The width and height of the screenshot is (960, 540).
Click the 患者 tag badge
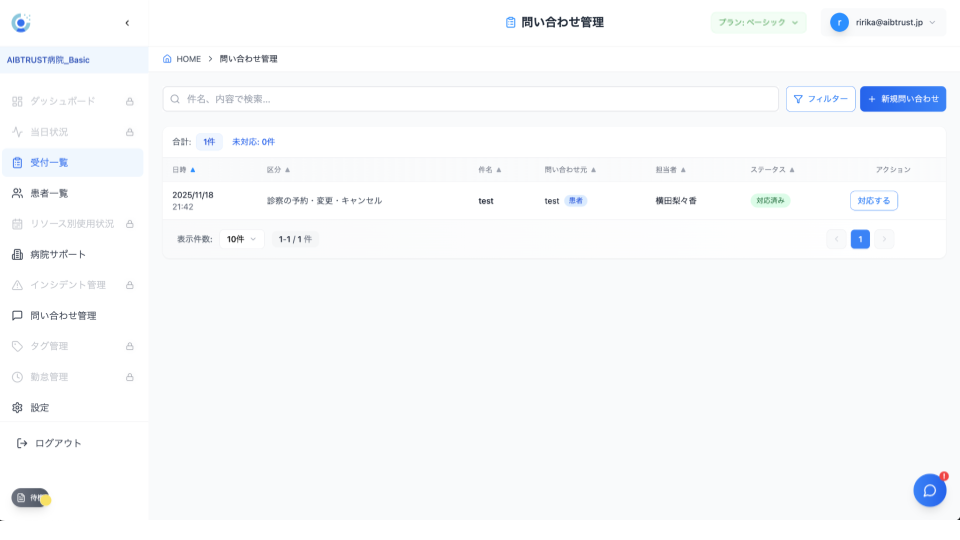576,200
